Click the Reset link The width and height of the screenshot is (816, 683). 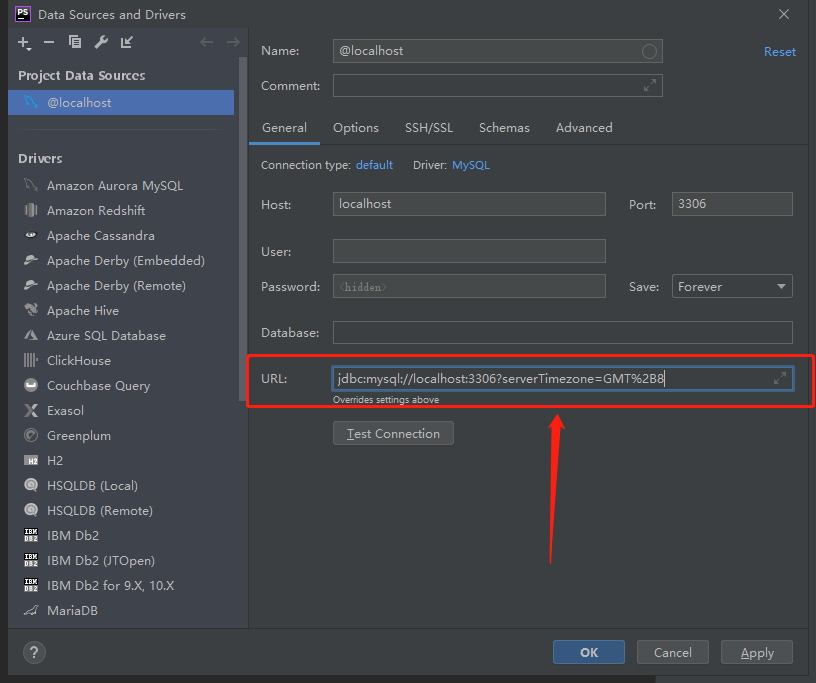tap(780, 52)
